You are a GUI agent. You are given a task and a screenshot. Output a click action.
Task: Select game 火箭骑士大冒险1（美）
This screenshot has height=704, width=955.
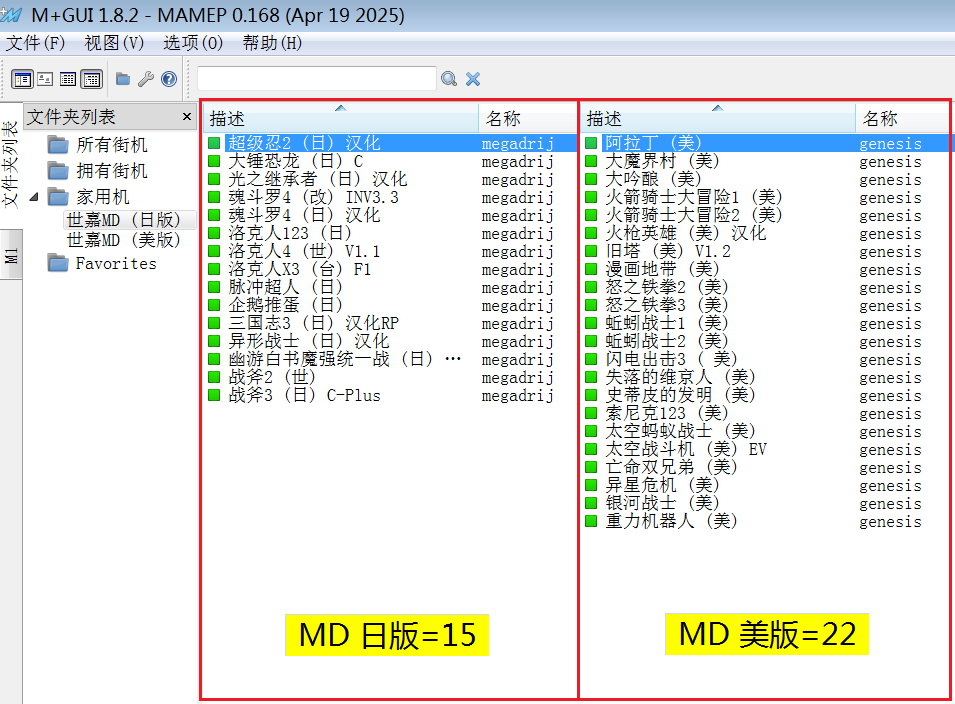click(x=694, y=197)
